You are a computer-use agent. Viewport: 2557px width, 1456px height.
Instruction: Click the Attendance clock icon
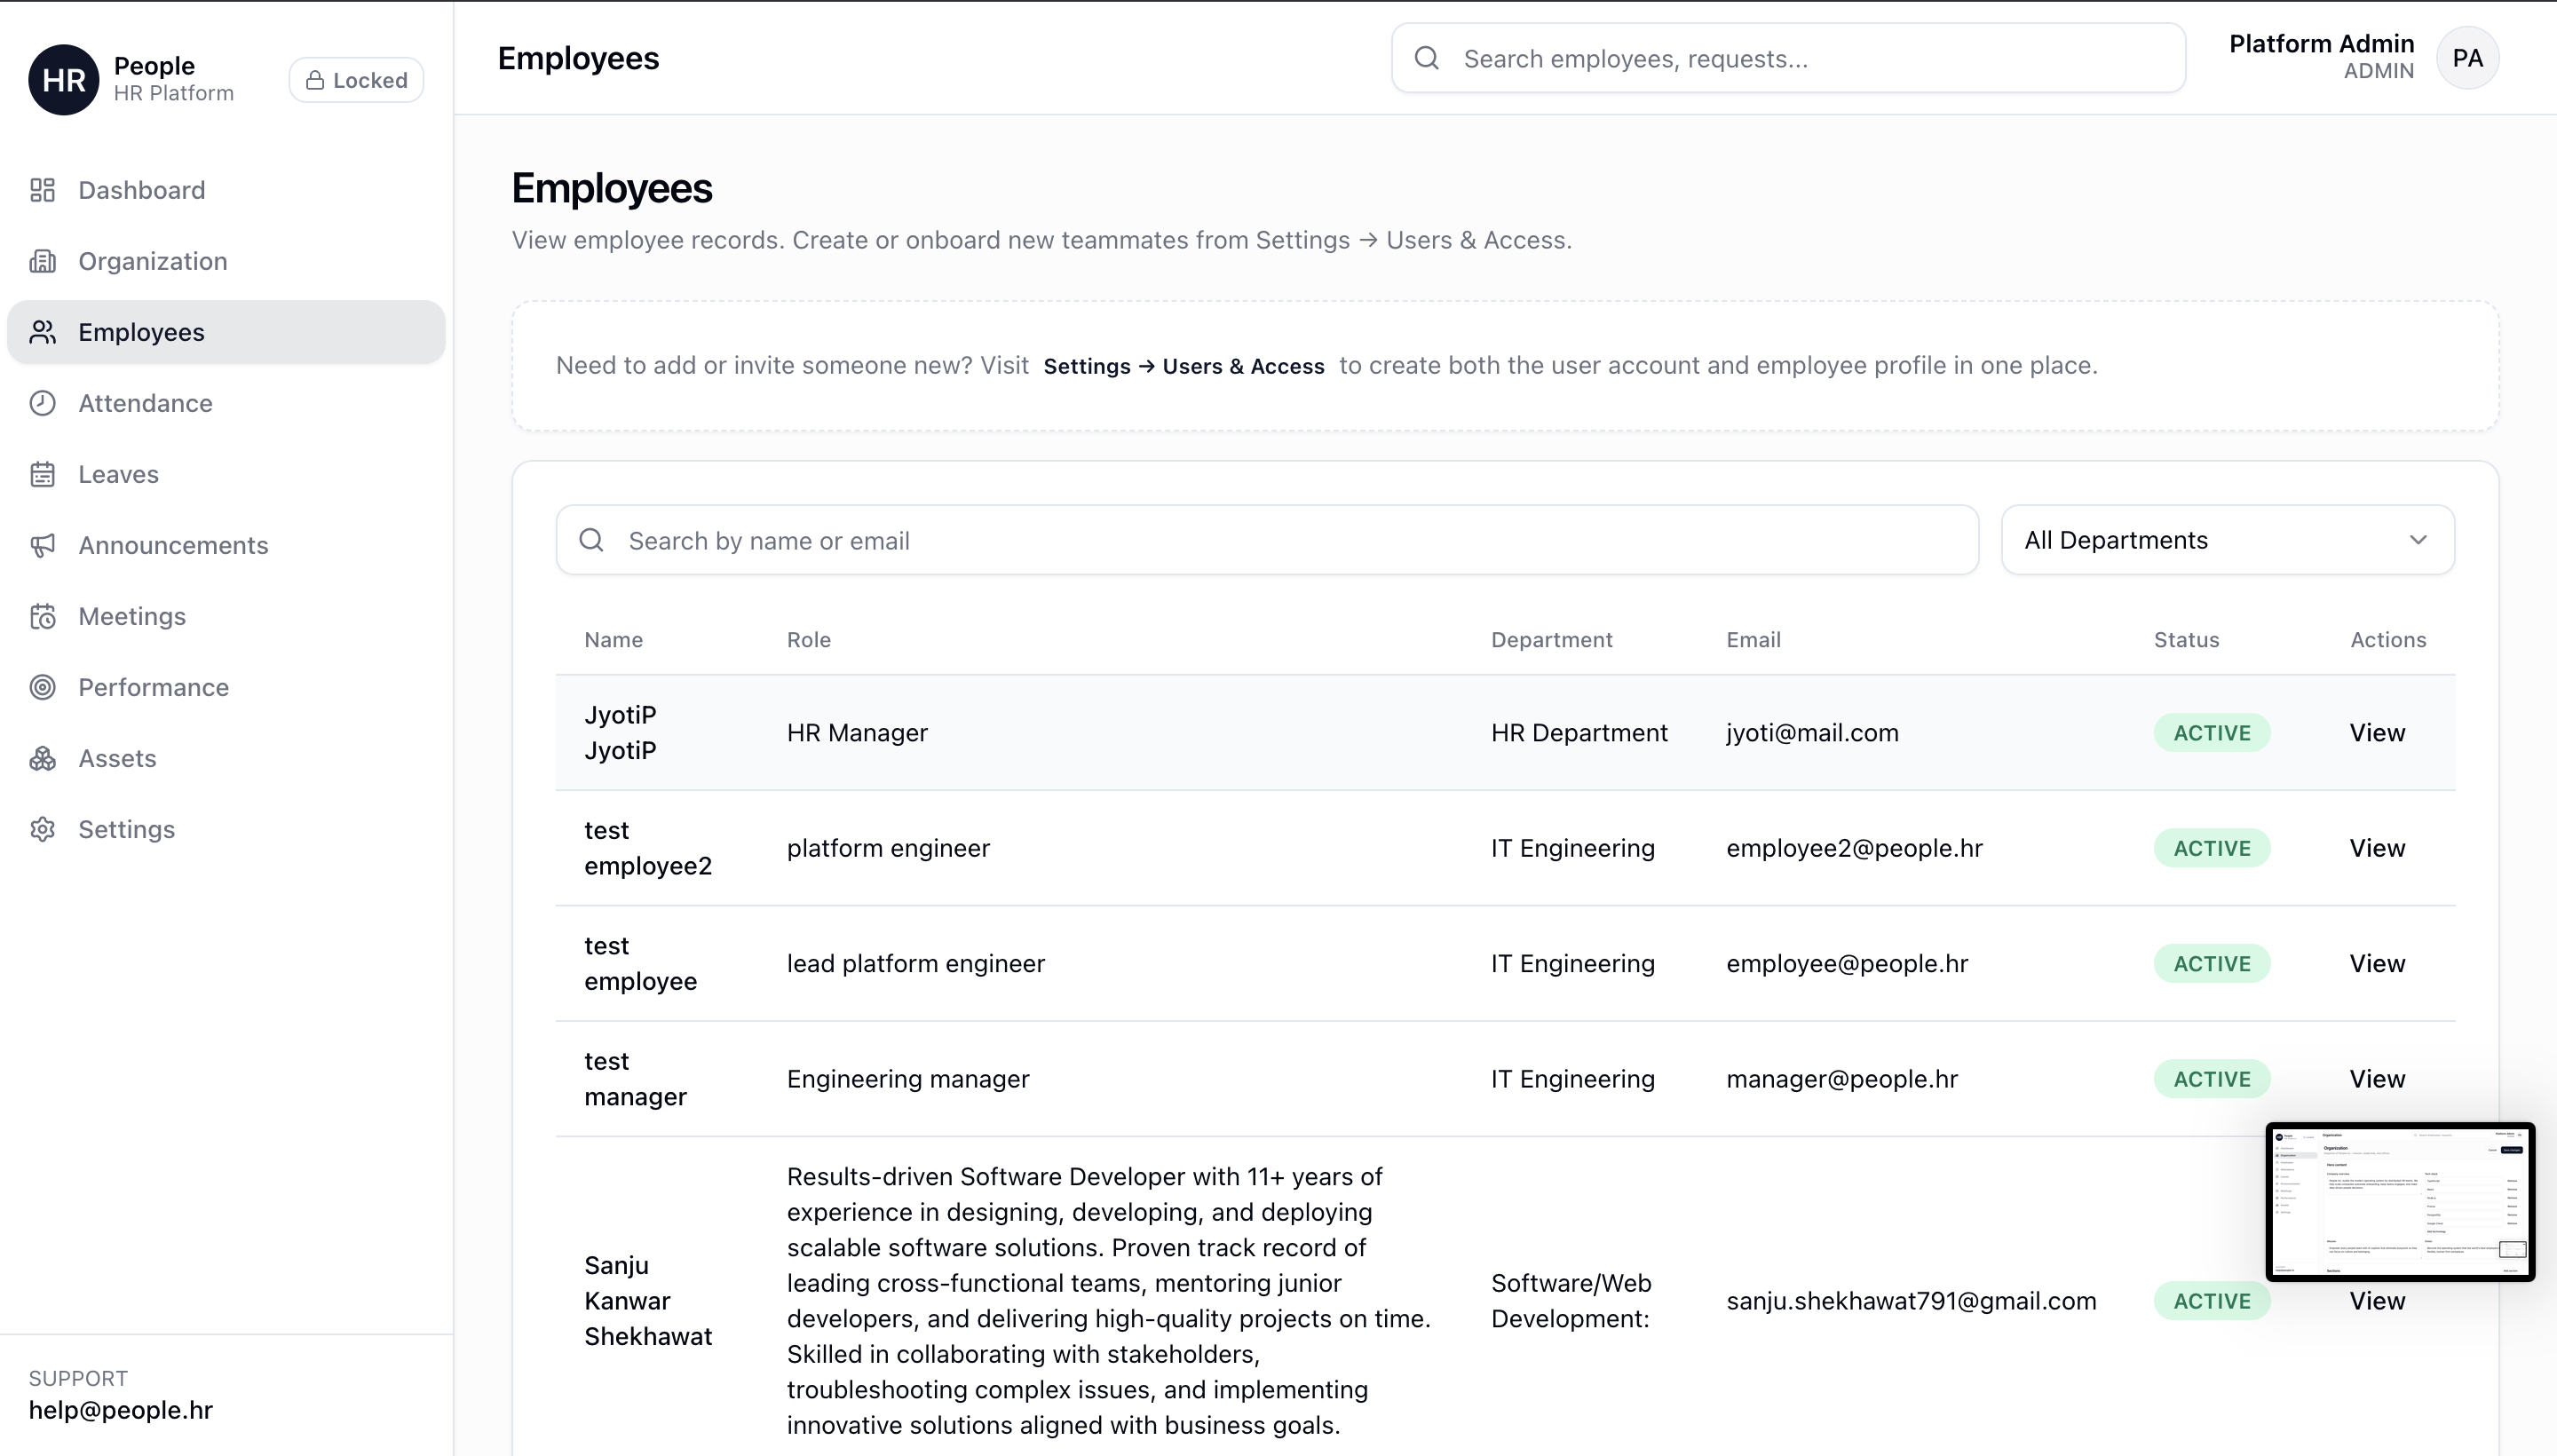(x=42, y=403)
